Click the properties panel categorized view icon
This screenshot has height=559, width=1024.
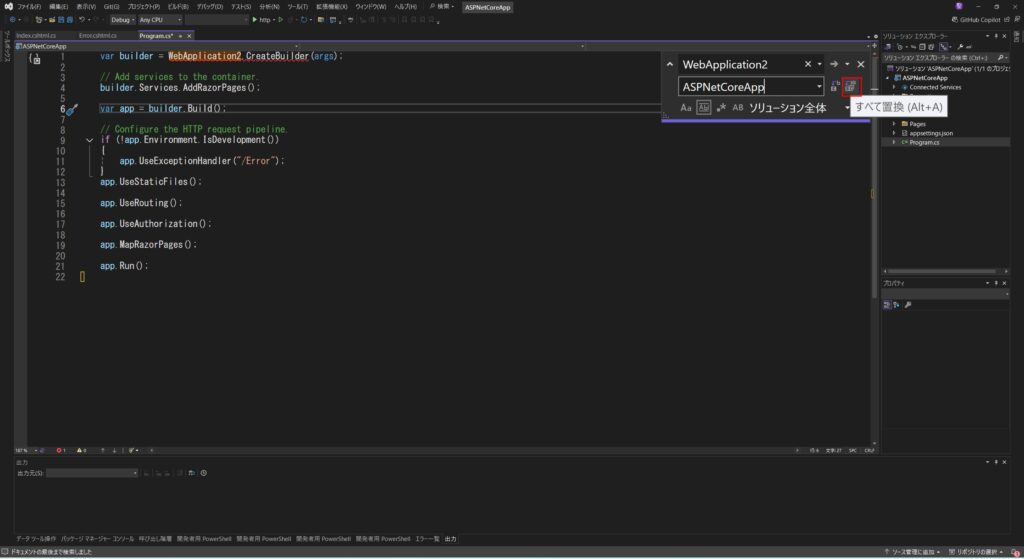point(887,305)
